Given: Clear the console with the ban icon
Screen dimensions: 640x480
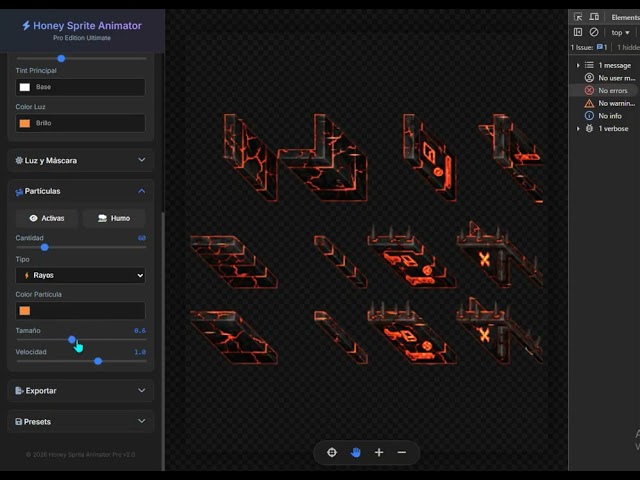Looking at the screenshot, I should point(594,32).
